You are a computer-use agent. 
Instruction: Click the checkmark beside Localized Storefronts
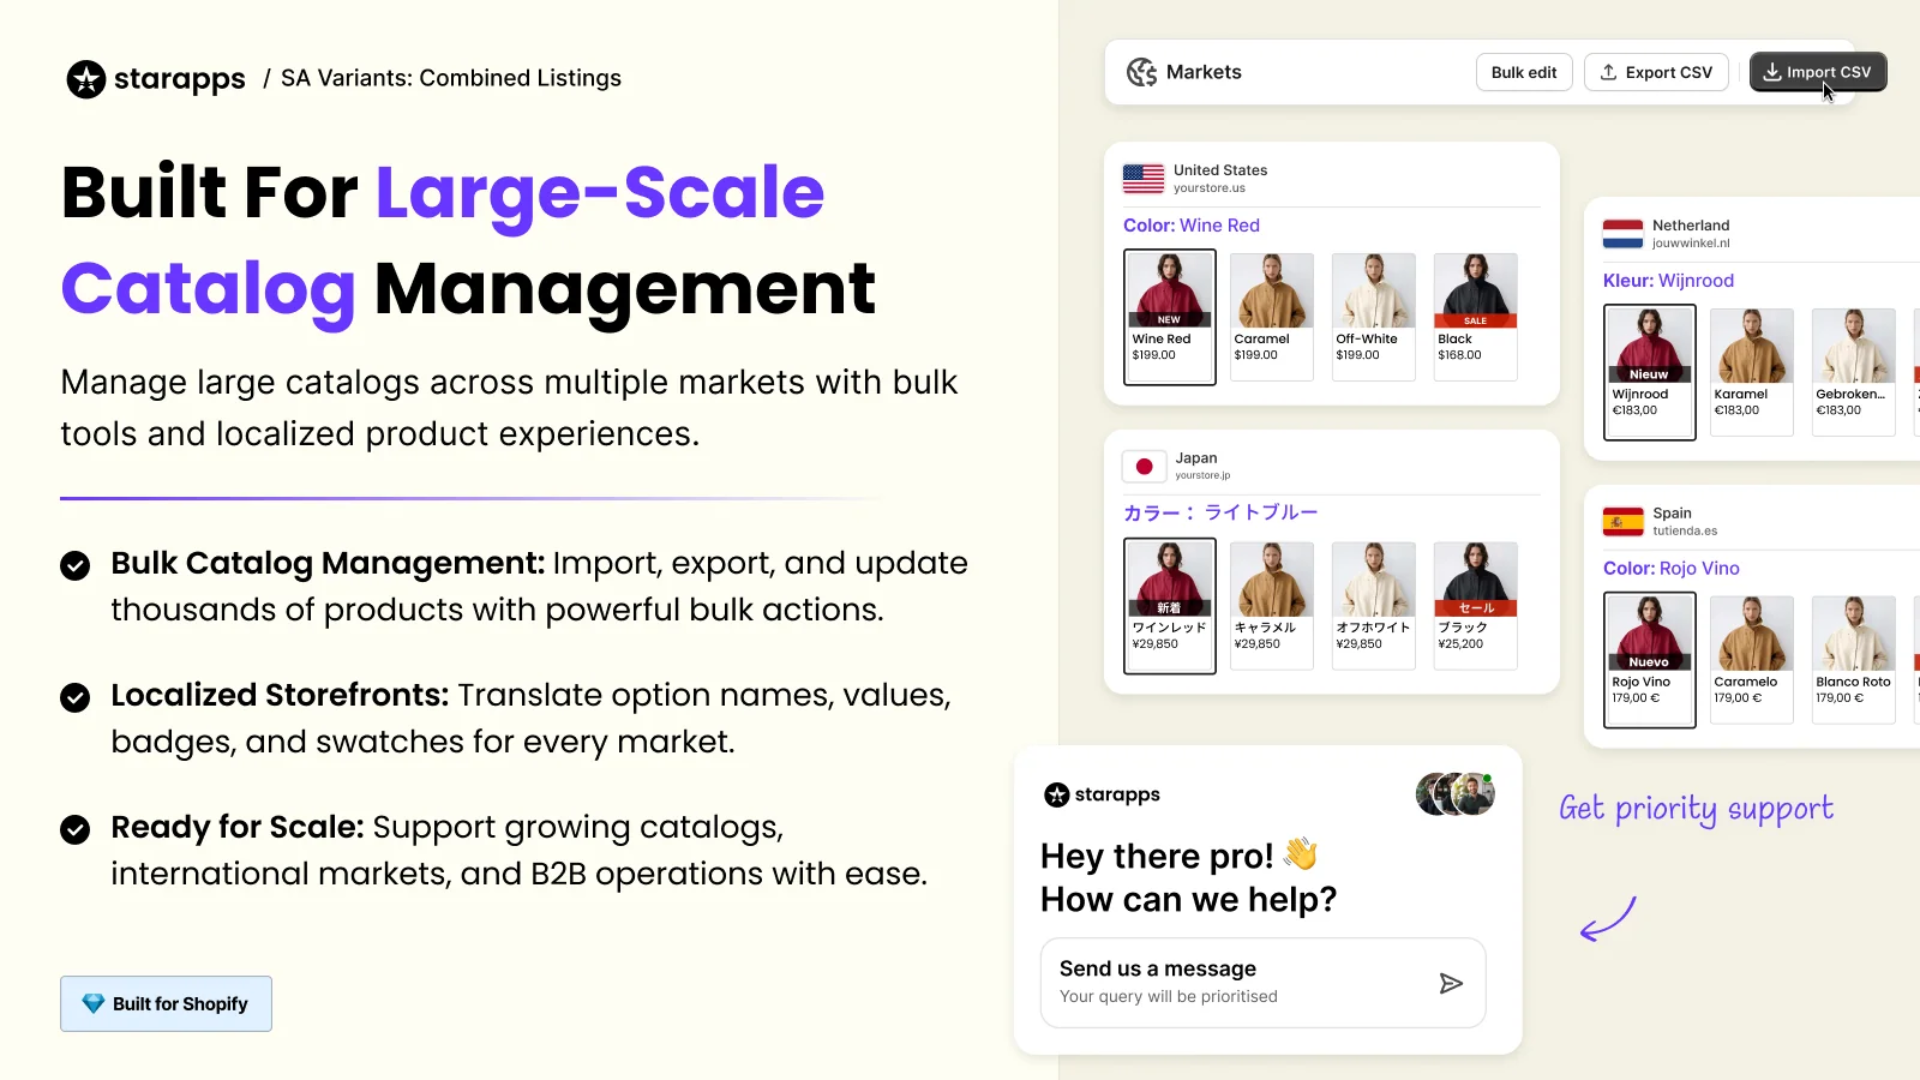75,697
